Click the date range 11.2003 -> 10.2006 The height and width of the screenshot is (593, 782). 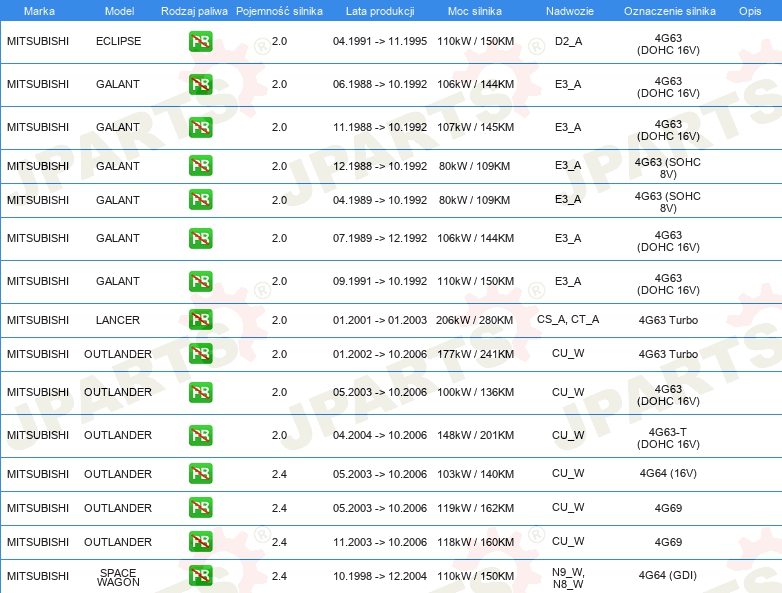[x=380, y=542]
